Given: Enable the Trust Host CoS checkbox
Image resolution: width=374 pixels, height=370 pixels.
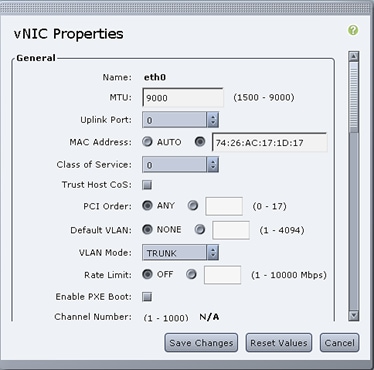Looking at the screenshot, I should pyautogui.click(x=147, y=185).
